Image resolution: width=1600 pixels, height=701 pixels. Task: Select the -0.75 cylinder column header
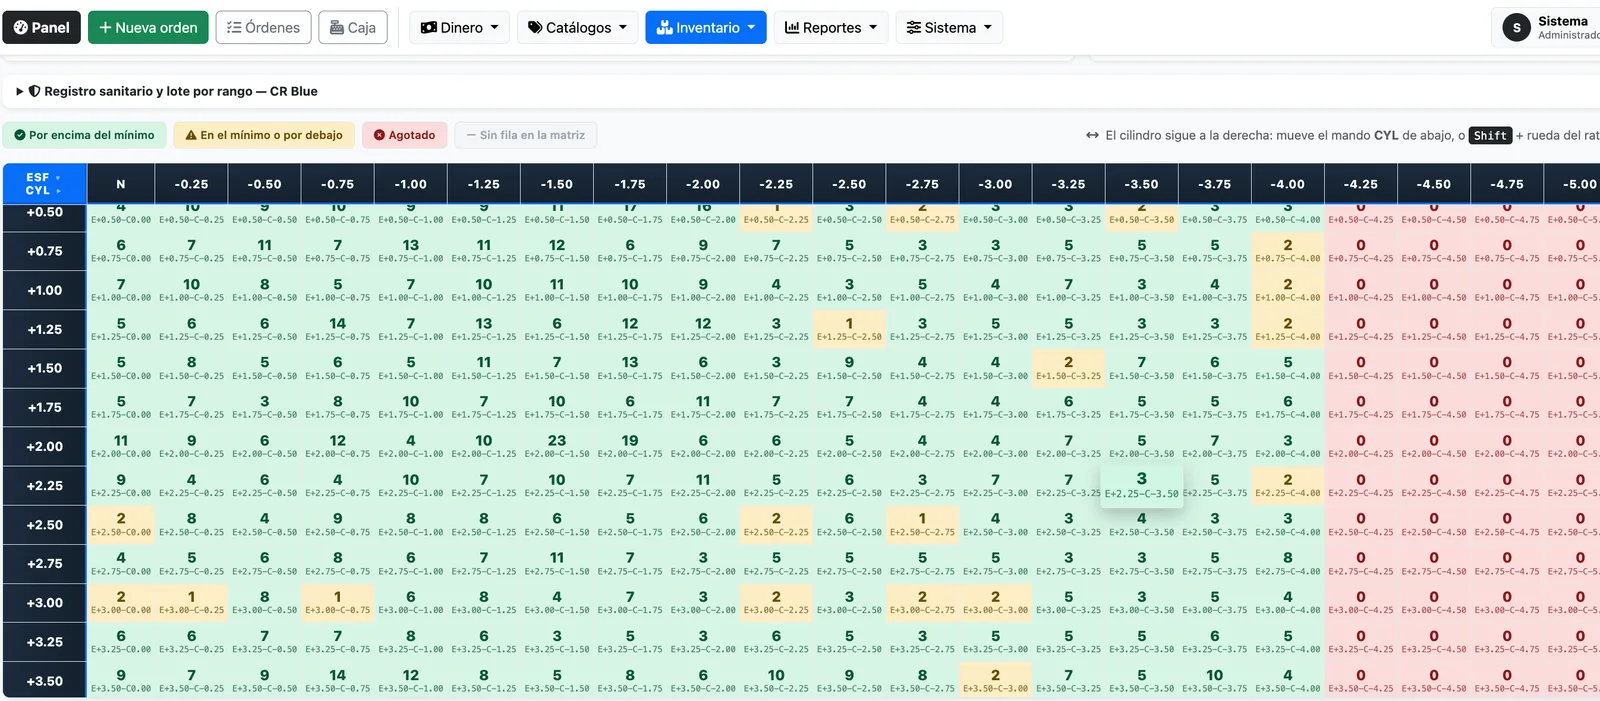coord(337,184)
